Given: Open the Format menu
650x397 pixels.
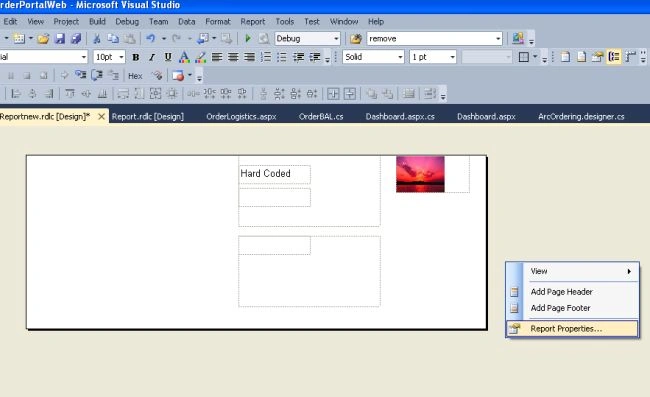Looking at the screenshot, I should pyautogui.click(x=218, y=22).
